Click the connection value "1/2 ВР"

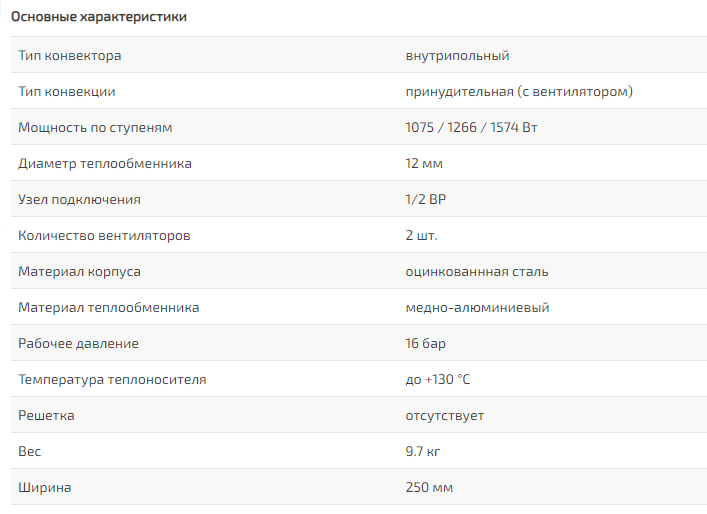426,200
